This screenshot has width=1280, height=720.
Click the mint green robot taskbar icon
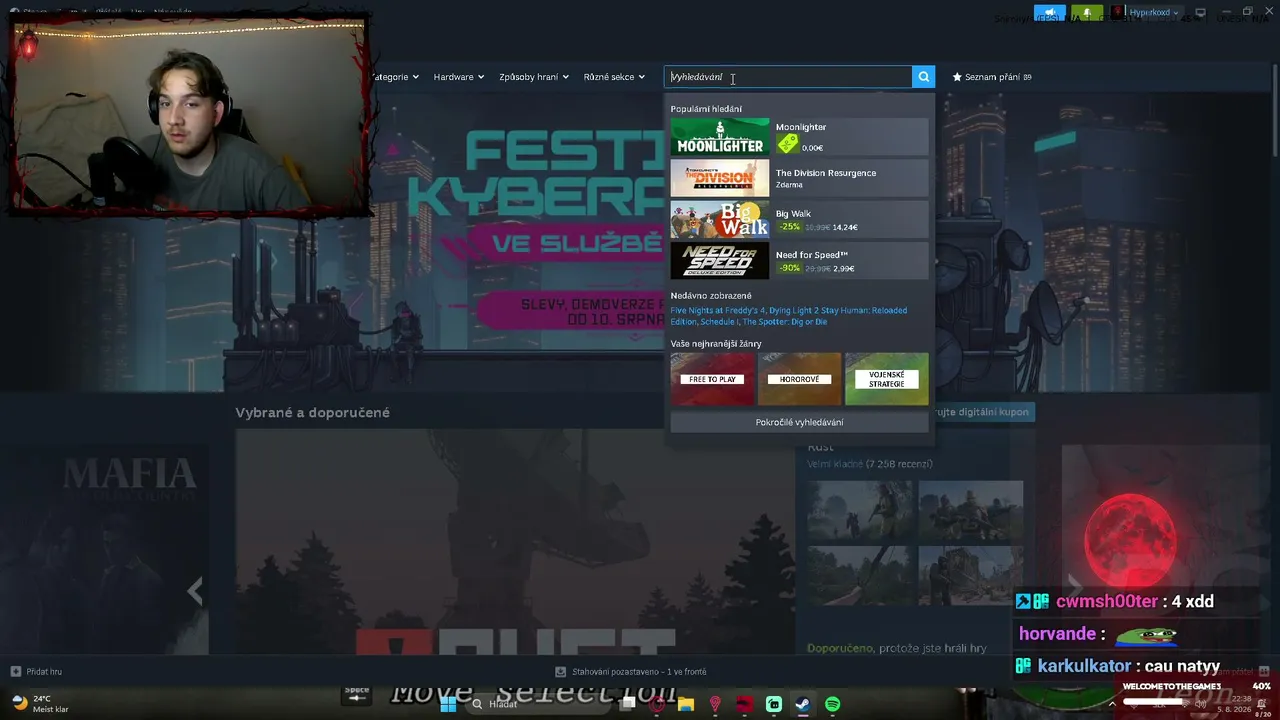pos(774,704)
